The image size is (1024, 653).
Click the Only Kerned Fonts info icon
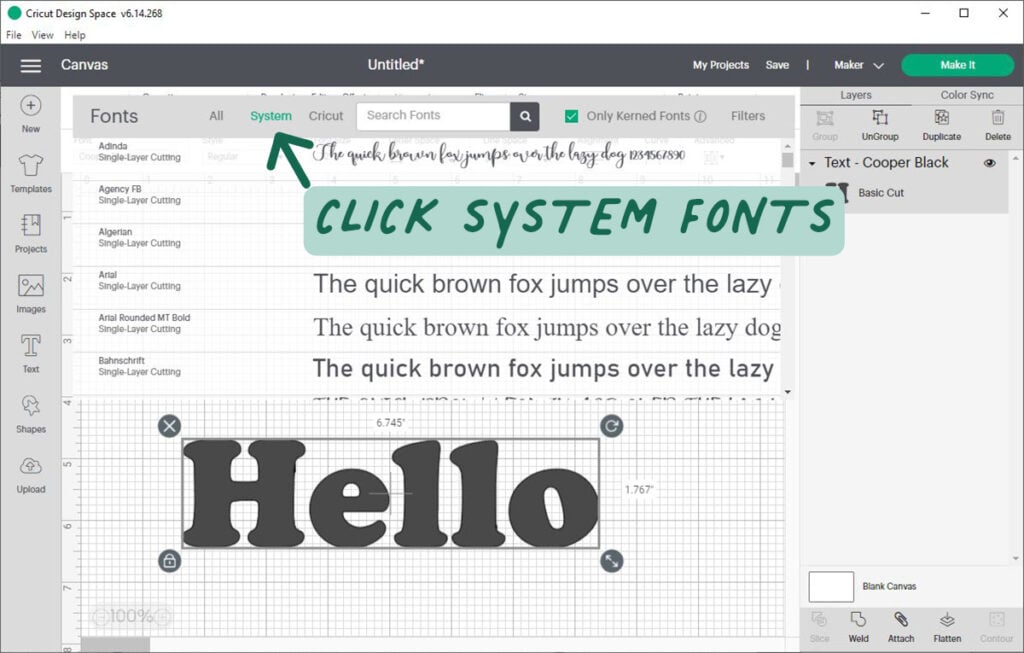700,116
